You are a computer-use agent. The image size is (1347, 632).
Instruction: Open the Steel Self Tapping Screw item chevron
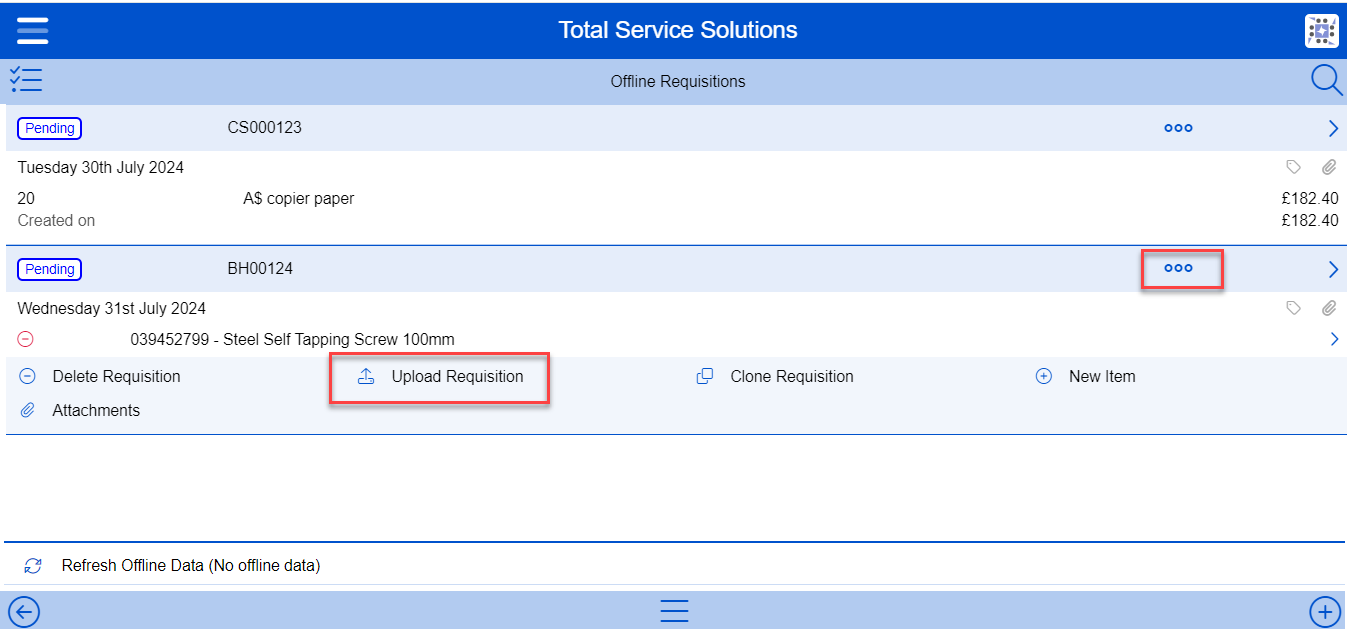pyautogui.click(x=1334, y=340)
